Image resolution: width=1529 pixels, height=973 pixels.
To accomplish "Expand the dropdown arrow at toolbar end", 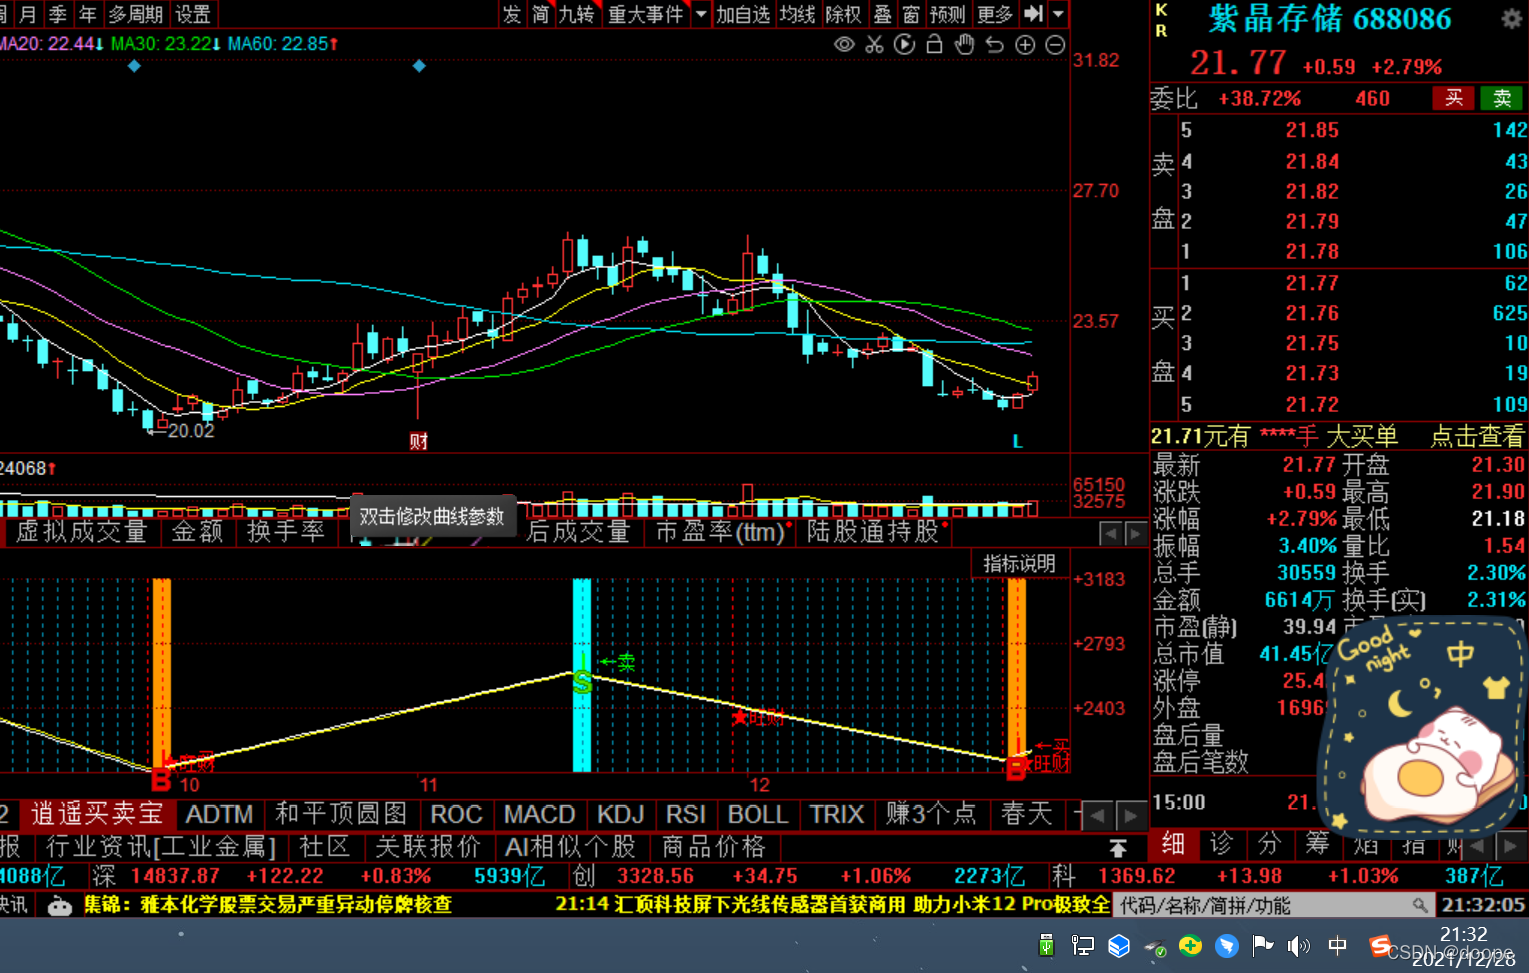I will [1058, 14].
